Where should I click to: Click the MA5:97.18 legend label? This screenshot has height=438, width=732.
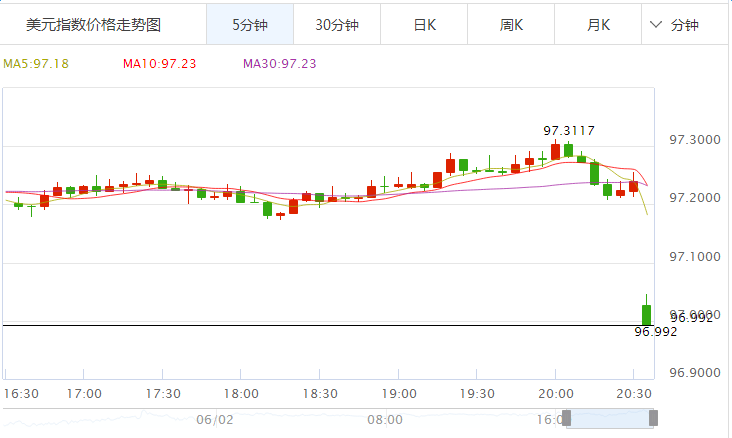click(36, 64)
